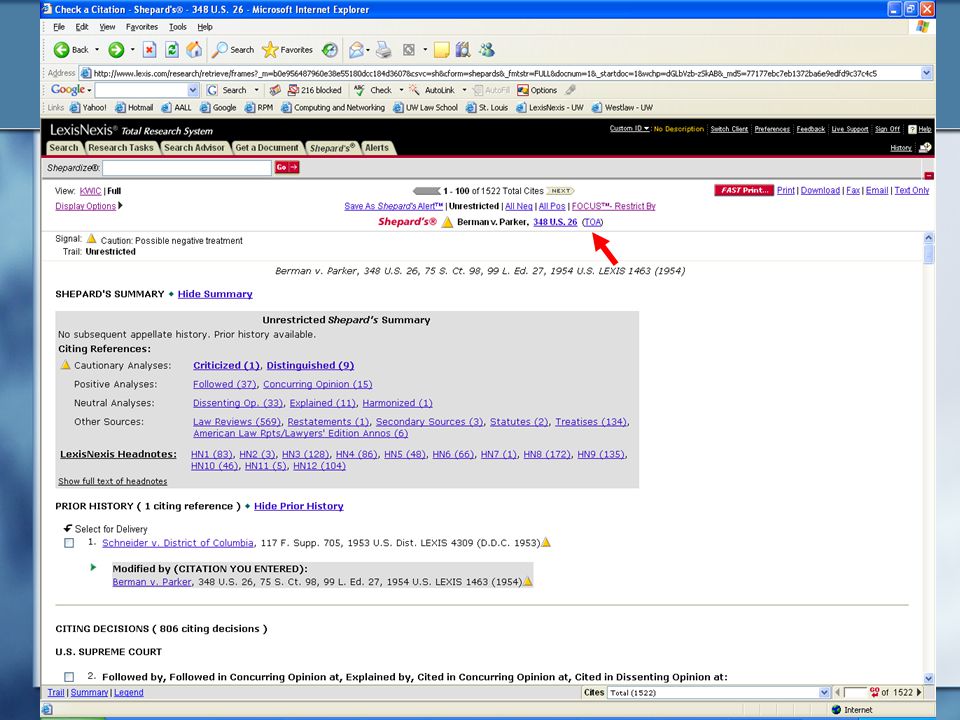Open the File menu
Viewport: 960px width, 720px height.
(x=59, y=27)
